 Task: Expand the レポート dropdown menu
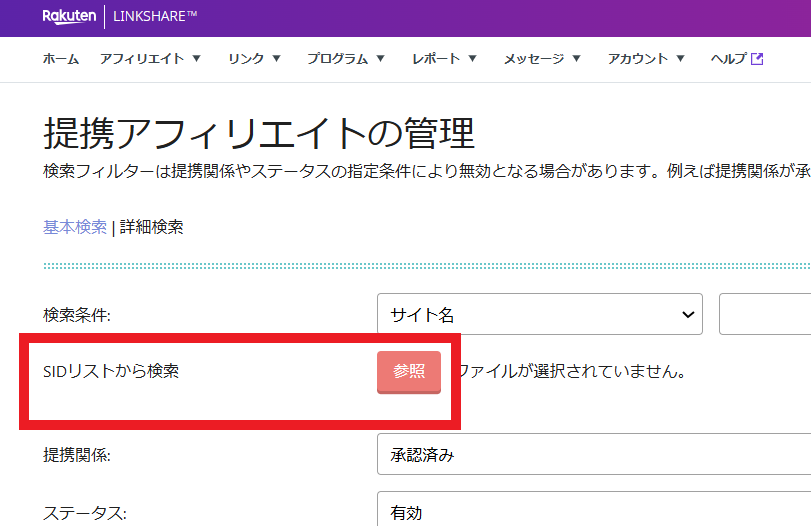pyautogui.click(x=444, y=59)
